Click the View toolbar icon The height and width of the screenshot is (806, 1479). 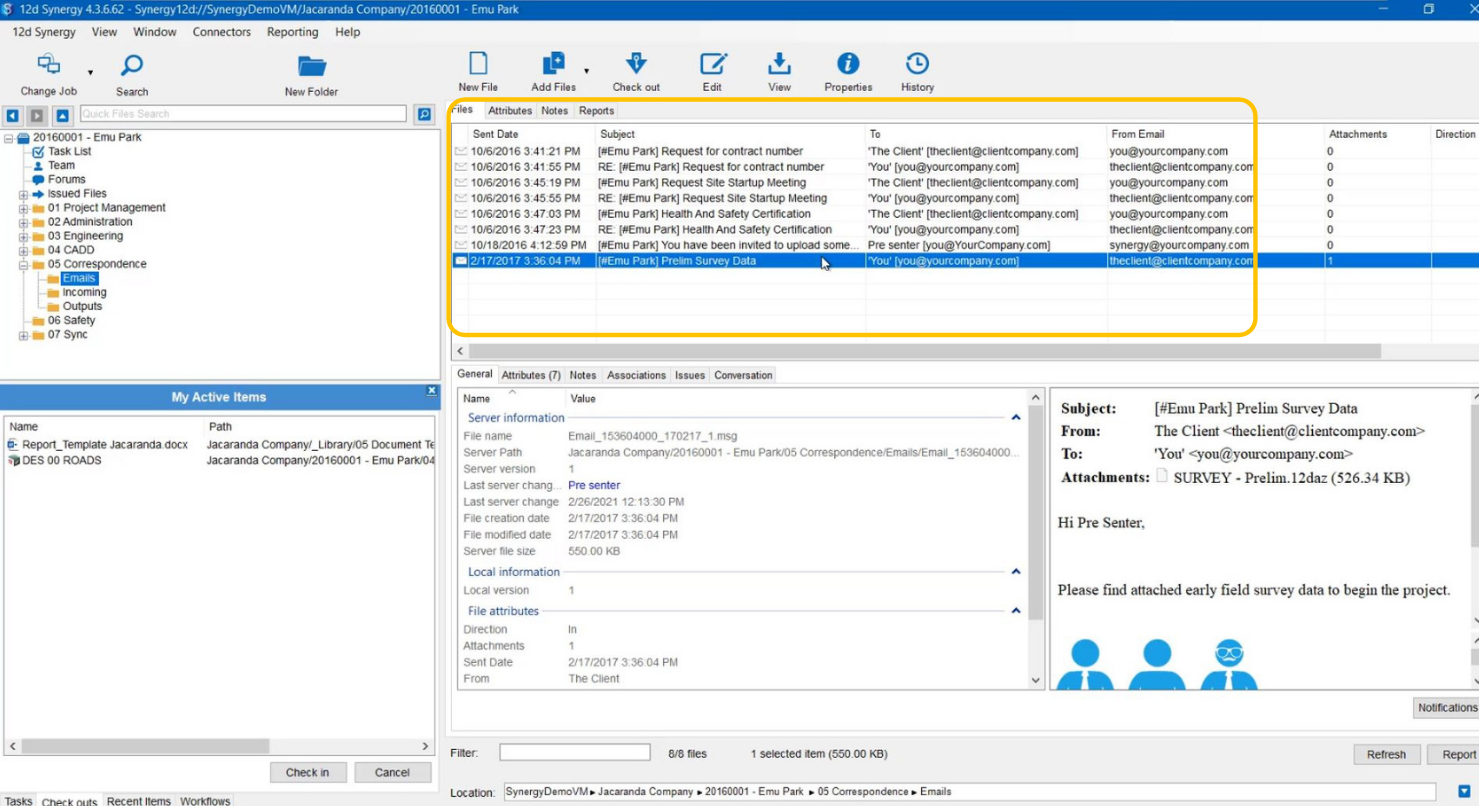coord(779,64)
